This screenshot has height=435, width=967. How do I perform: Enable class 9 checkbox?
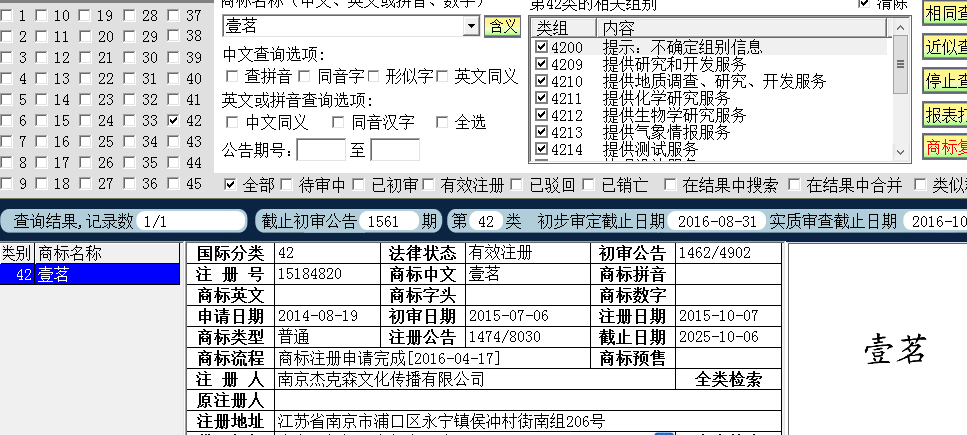(6, 184)
